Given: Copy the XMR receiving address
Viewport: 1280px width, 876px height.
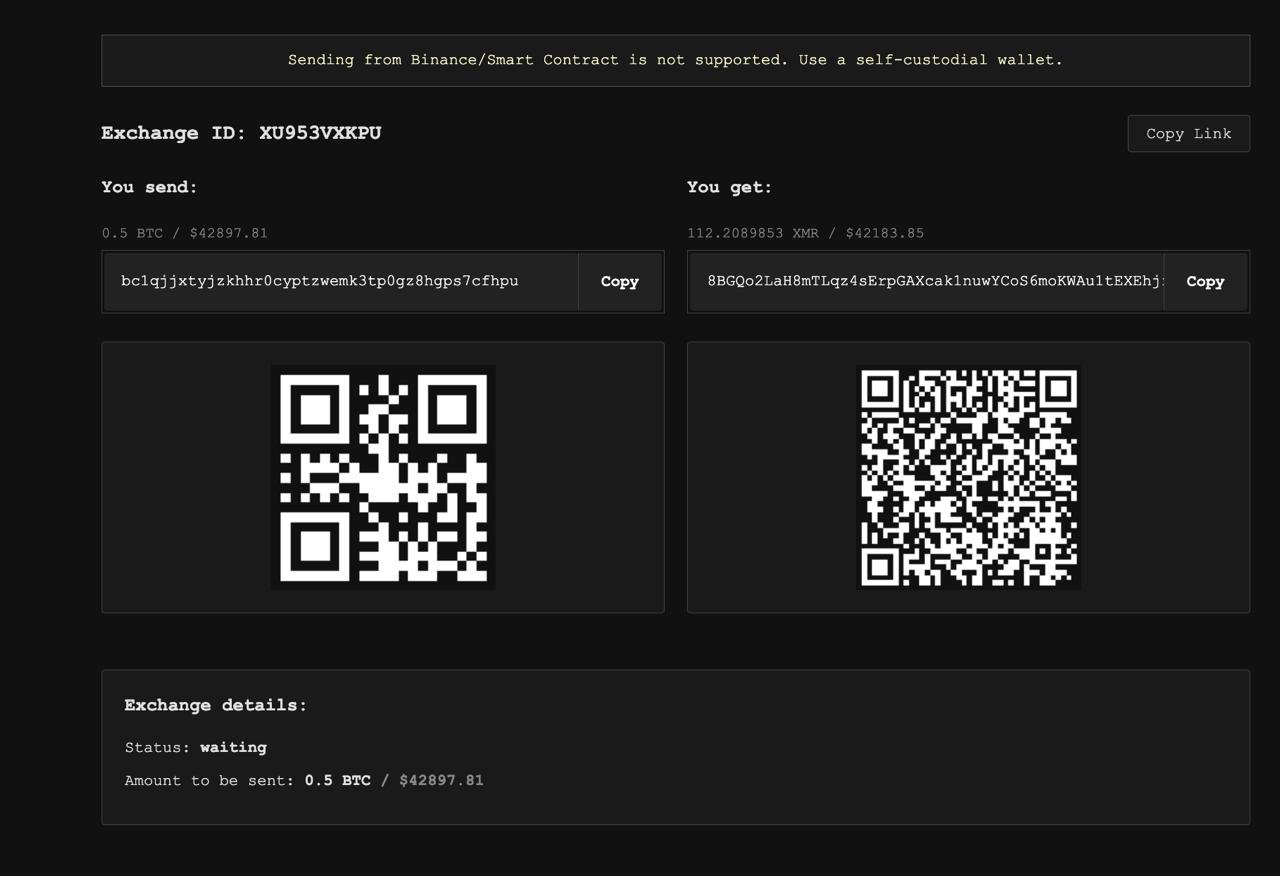Looking at the screenshot, I should [x=1204, y=282].
